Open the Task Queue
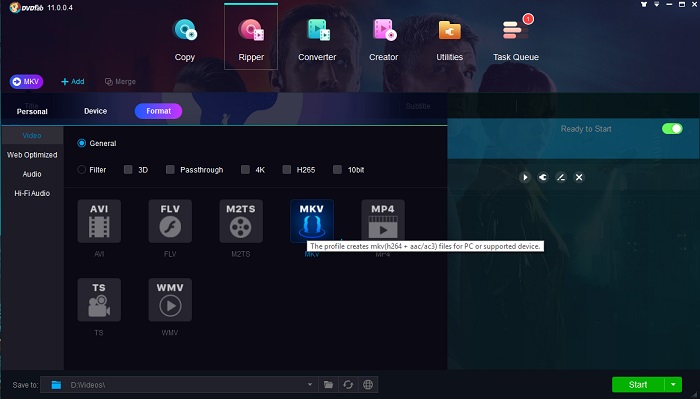 click(516, 39)
